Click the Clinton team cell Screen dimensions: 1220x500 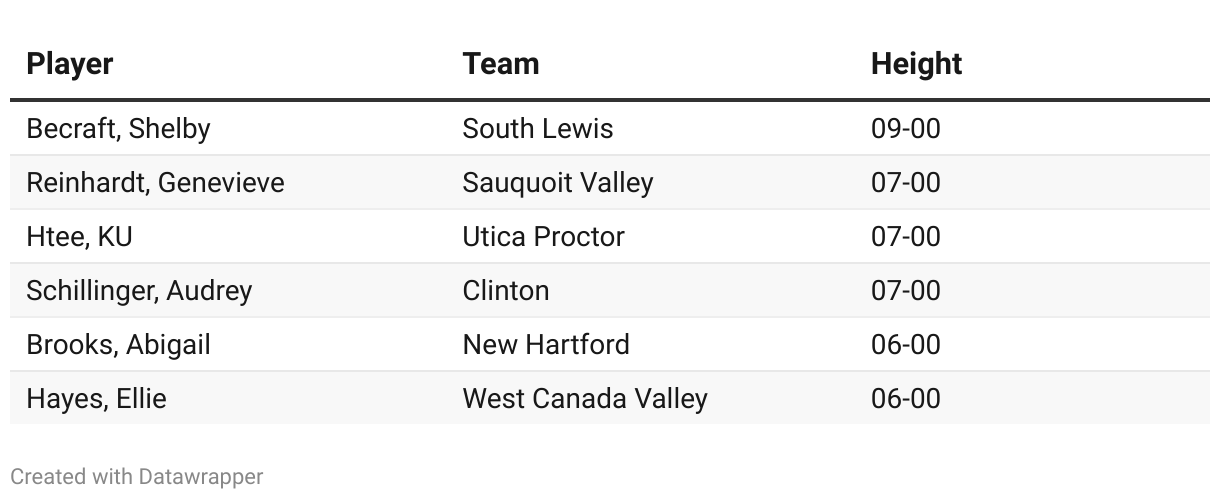coord(506,291)
